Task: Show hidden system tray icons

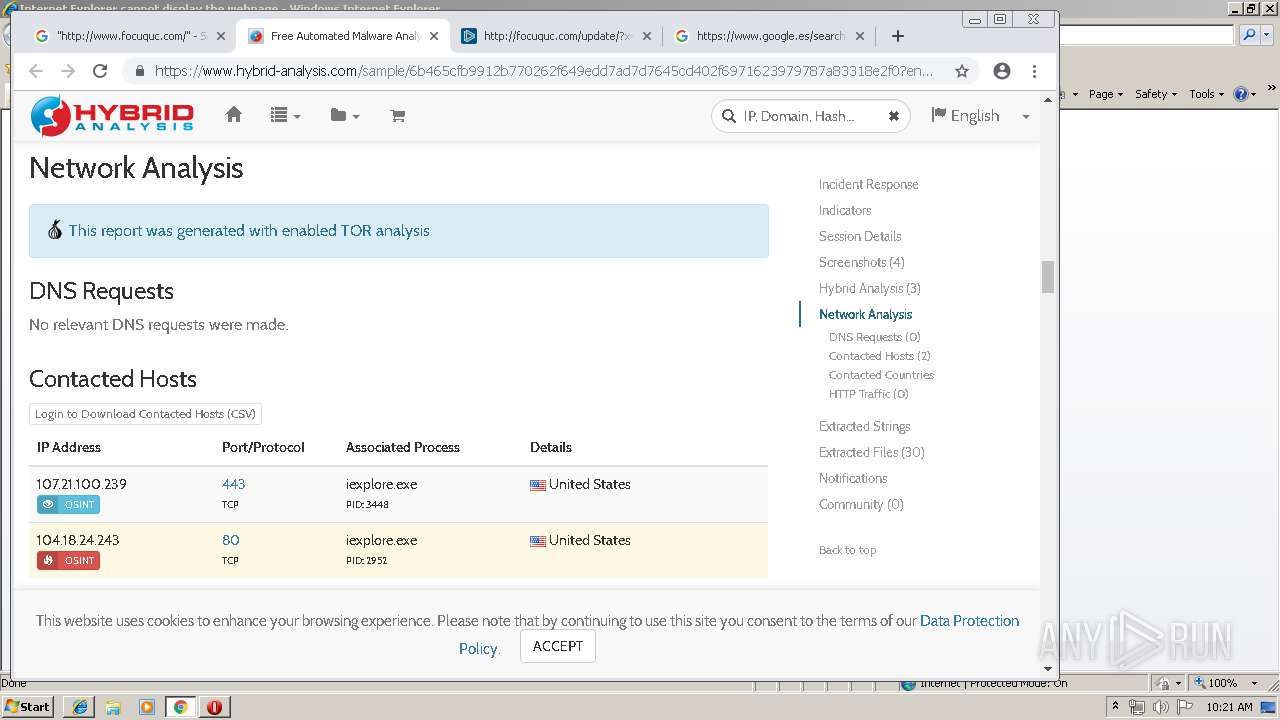Action: click(1115, 707)
